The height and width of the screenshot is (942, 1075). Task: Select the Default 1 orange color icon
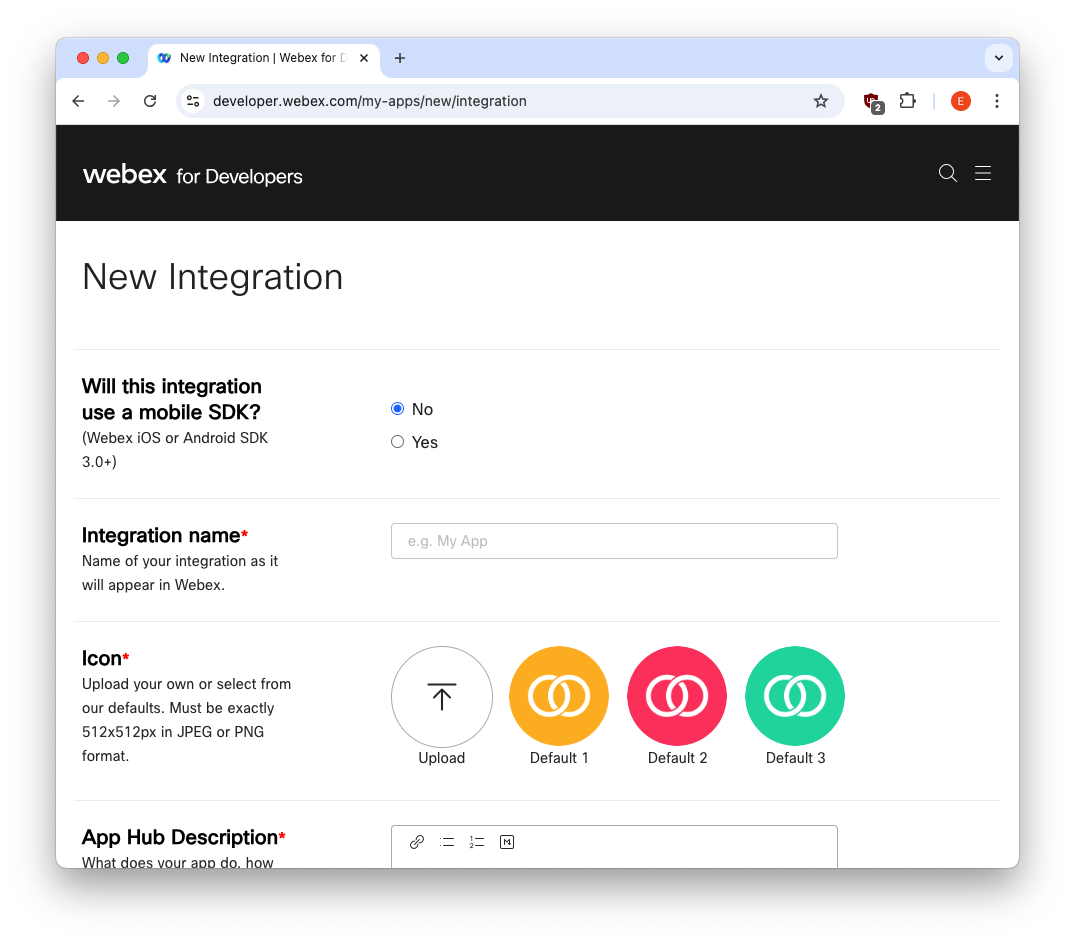pyautogui.click(x=559, y=696)
